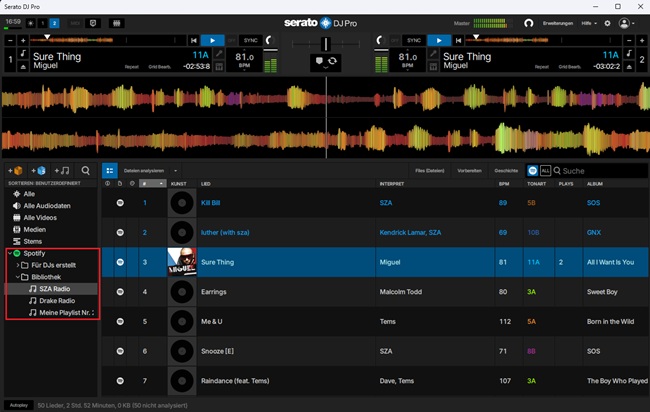Toggle the MIDI button
This screenshot has height=412, width=650.
tap(75, 23)
